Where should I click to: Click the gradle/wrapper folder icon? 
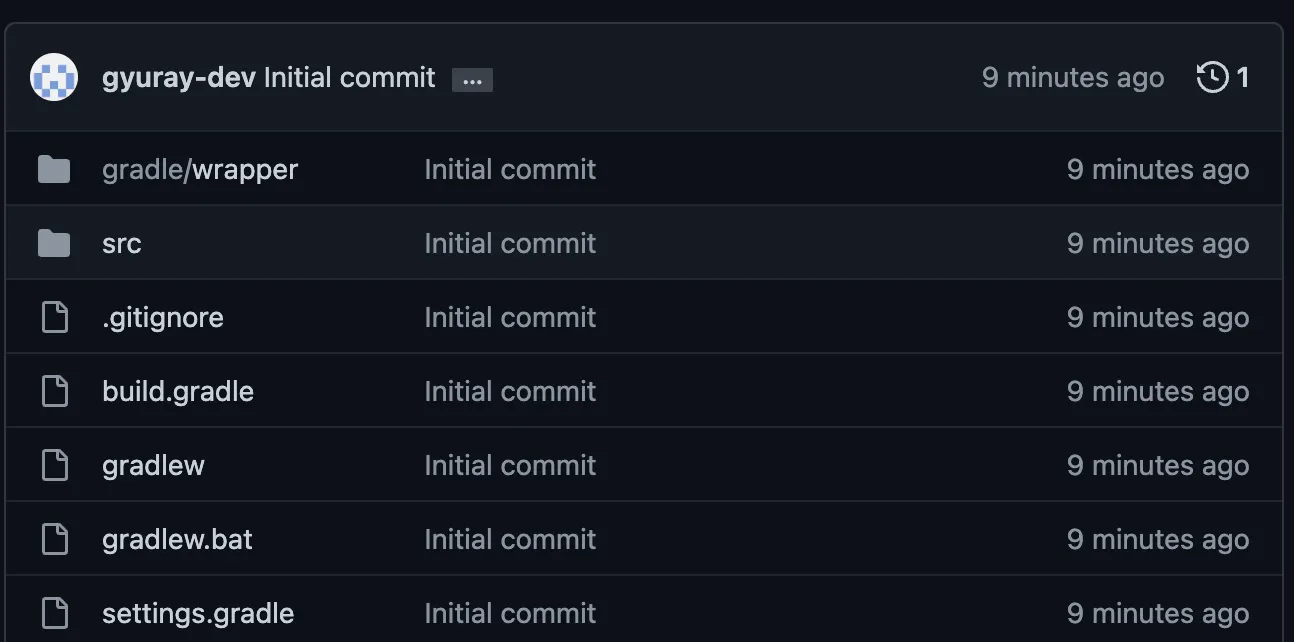[x=54, y=170]
